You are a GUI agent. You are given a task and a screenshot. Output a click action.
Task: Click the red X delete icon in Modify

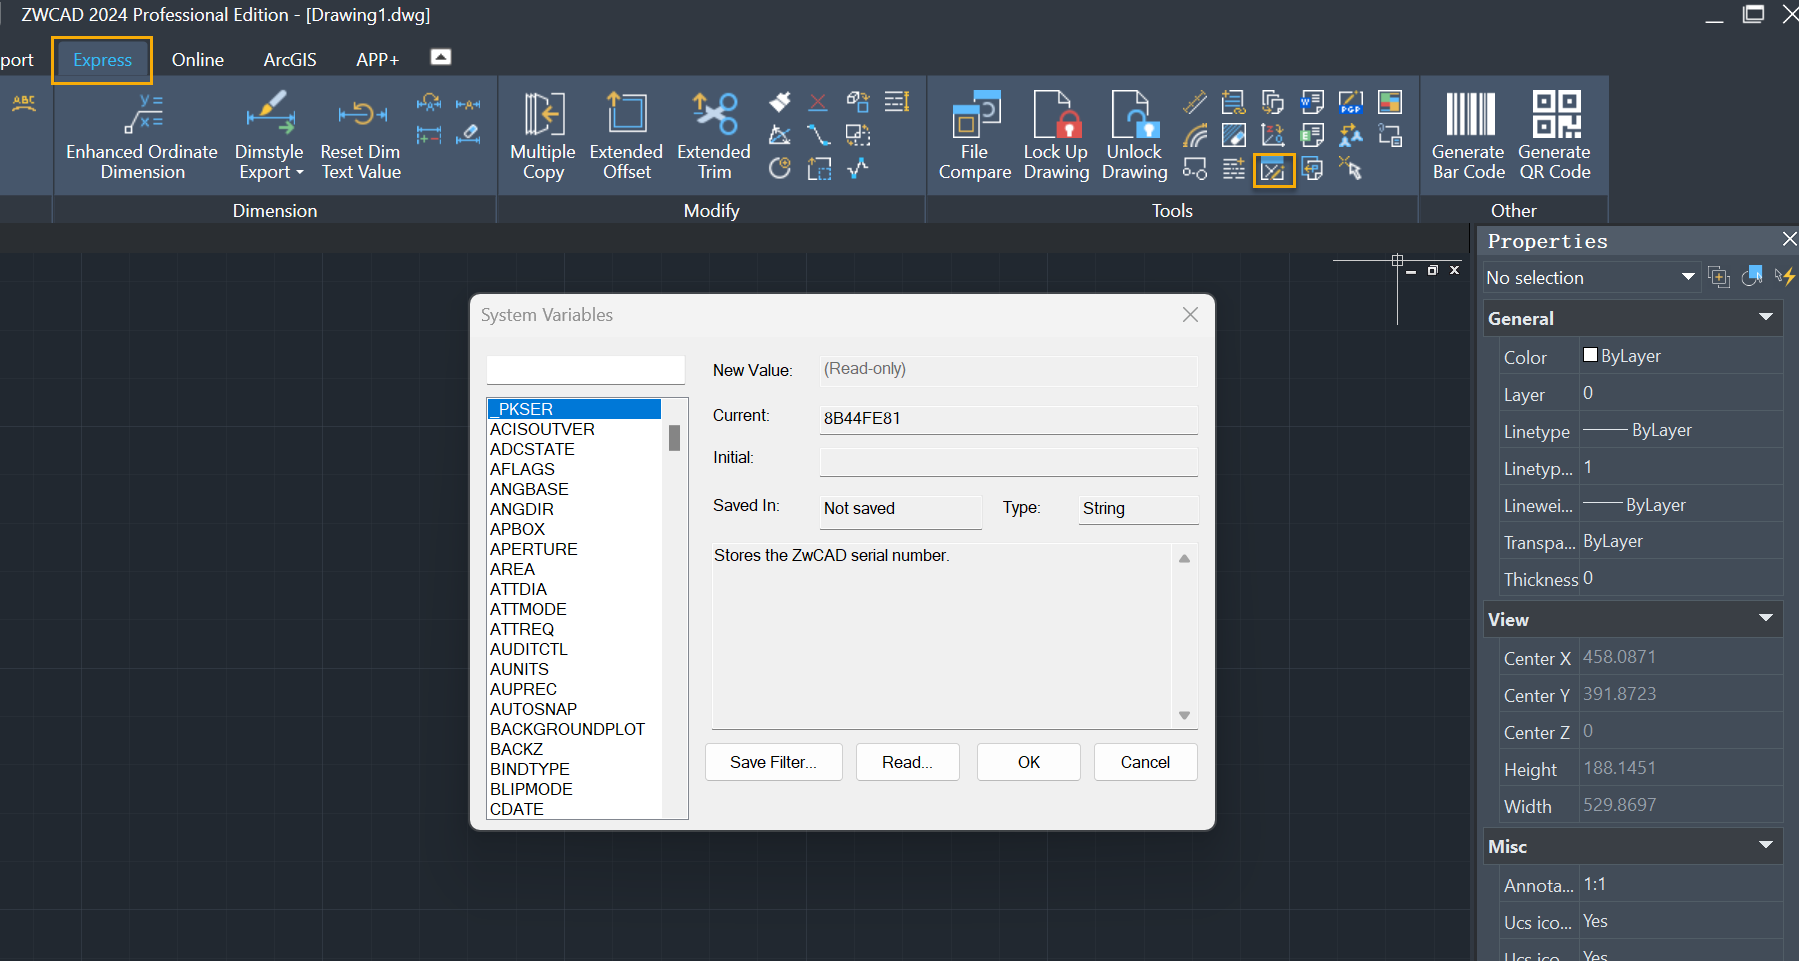(818, 102)
